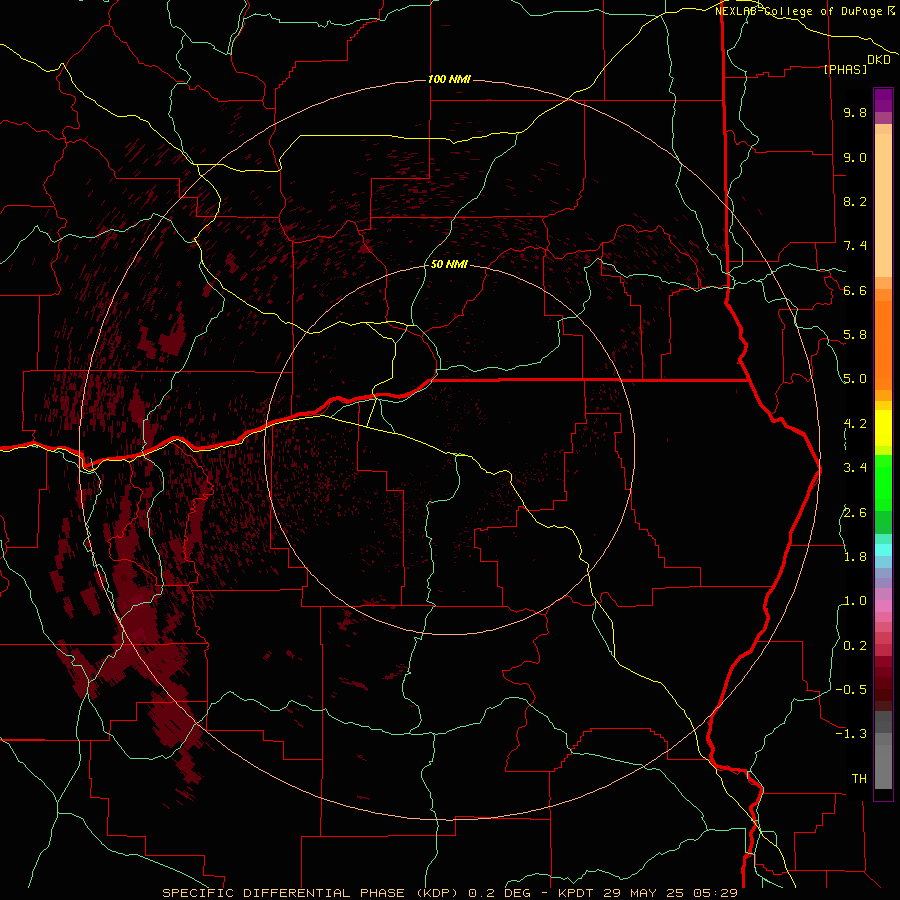
Task: Pick the 9.8 value on the scale
Action: coord(855,112)
